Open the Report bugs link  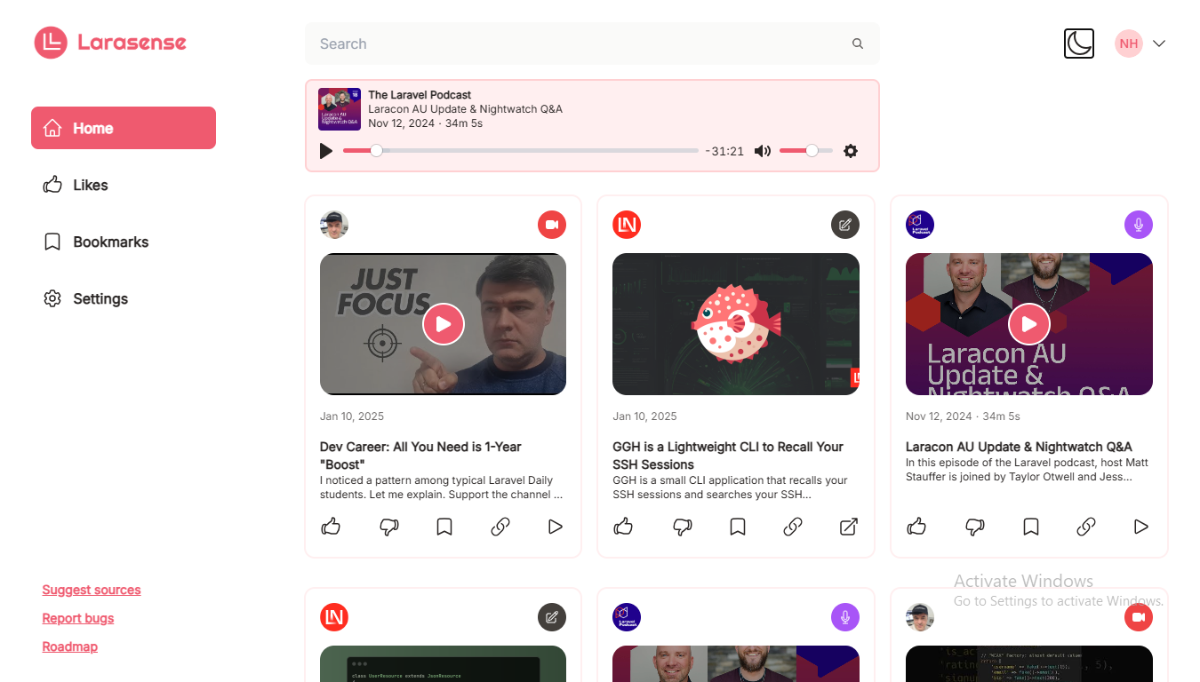(x=78, y=618)
